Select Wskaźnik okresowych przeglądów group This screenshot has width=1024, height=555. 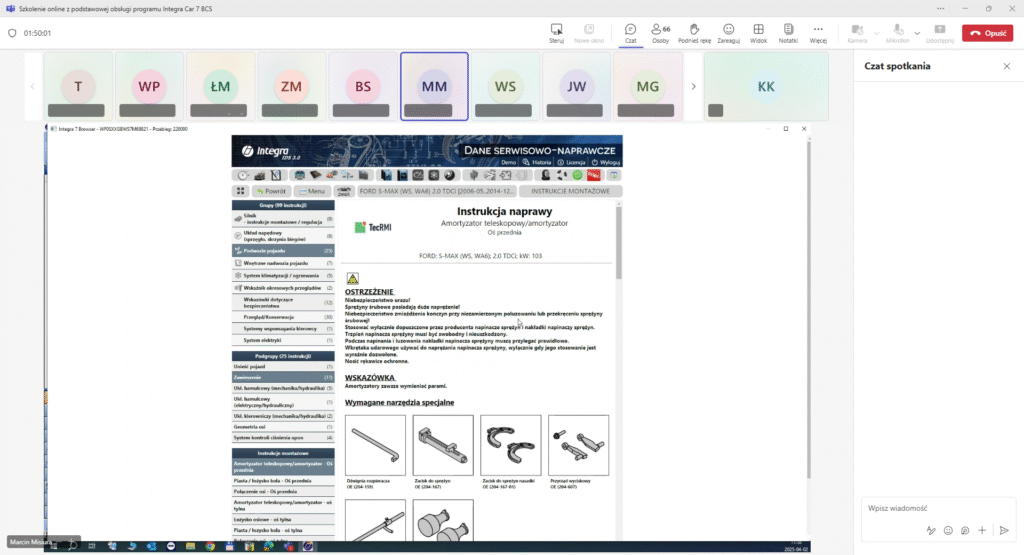[x=283, y=288]
